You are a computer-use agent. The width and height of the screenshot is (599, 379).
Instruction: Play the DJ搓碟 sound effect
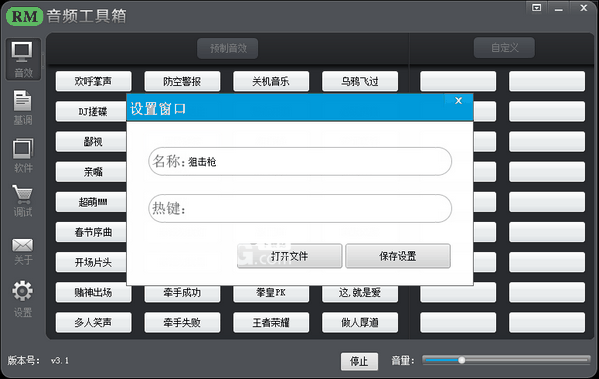pyautogui.click(x=91, y=112)
